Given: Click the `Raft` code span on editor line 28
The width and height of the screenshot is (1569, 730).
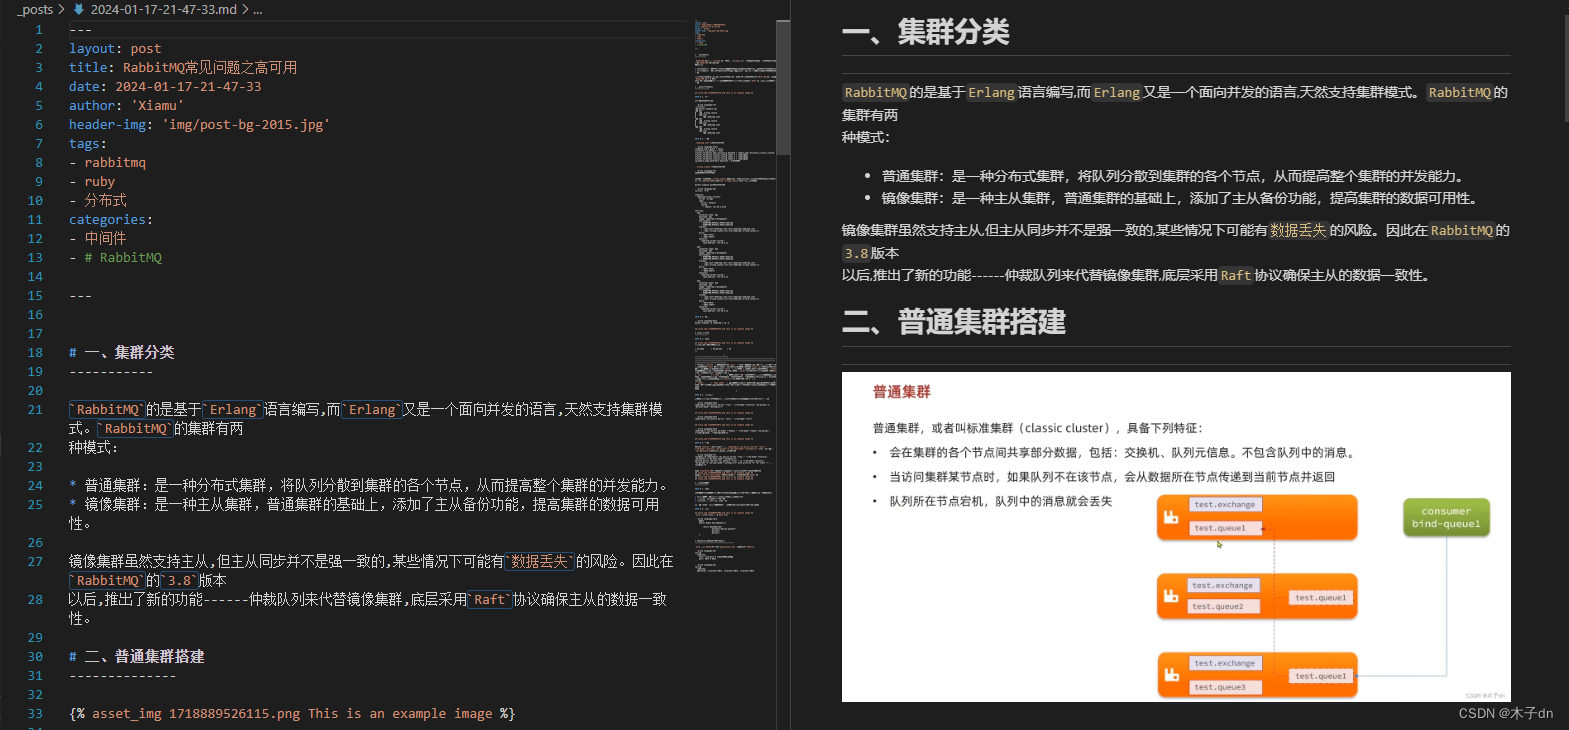Looking at the screenshot, I should tap(490, 599).
